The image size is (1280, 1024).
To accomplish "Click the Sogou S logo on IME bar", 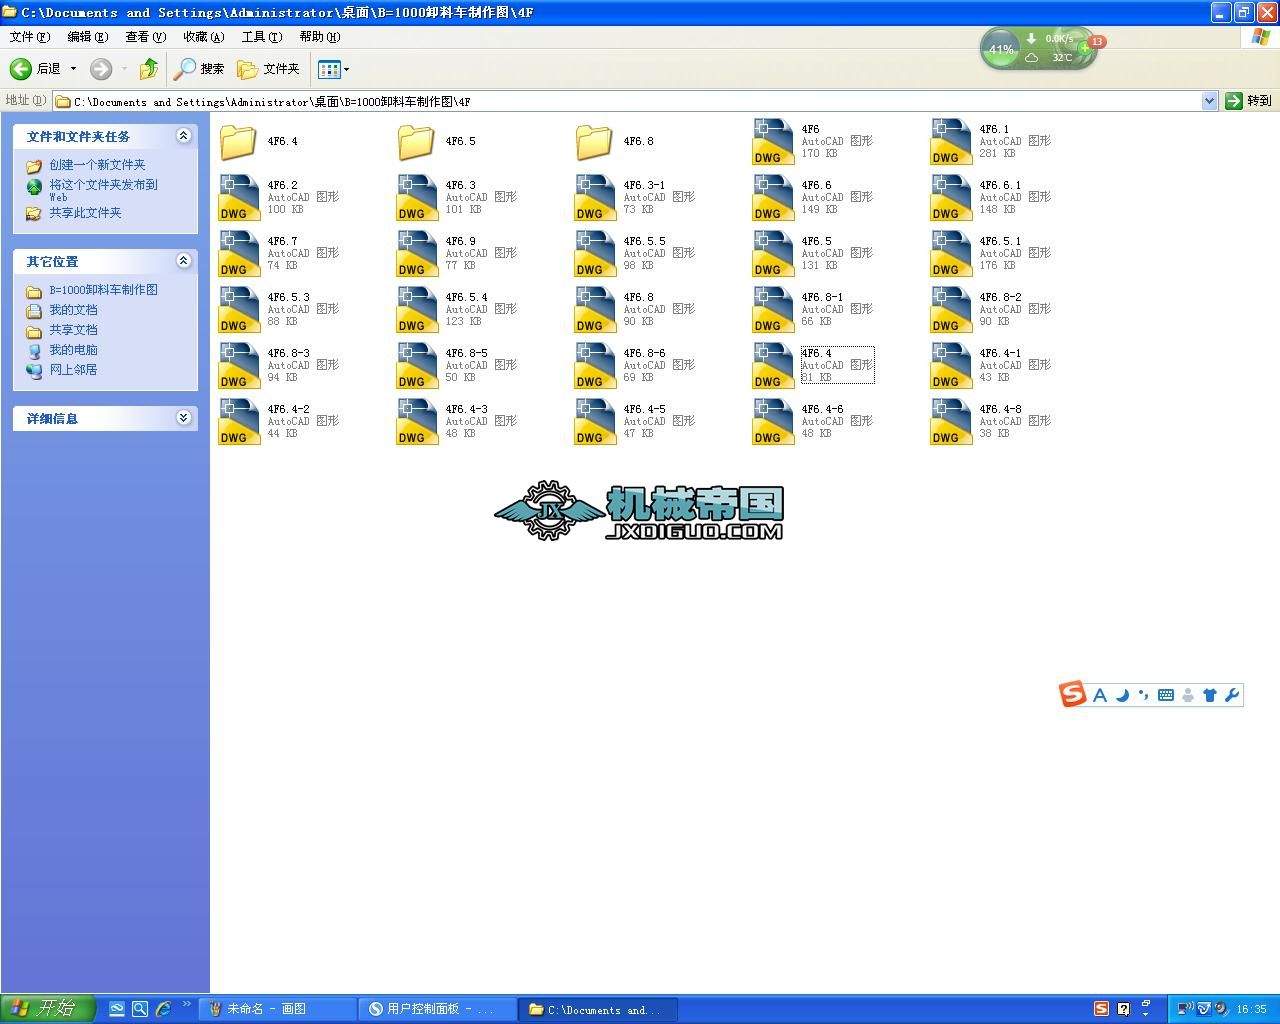I will coord(1073,694).
